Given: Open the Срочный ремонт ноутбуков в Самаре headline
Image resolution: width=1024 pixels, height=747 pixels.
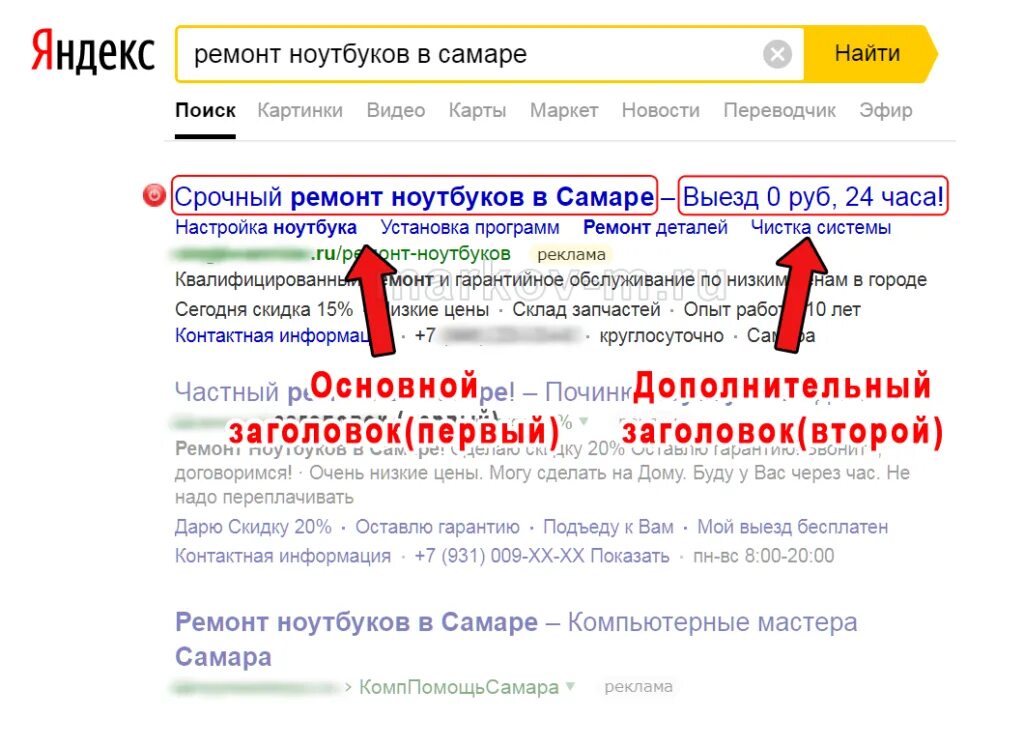Looking at the screenshot, I should coord(414,197).
